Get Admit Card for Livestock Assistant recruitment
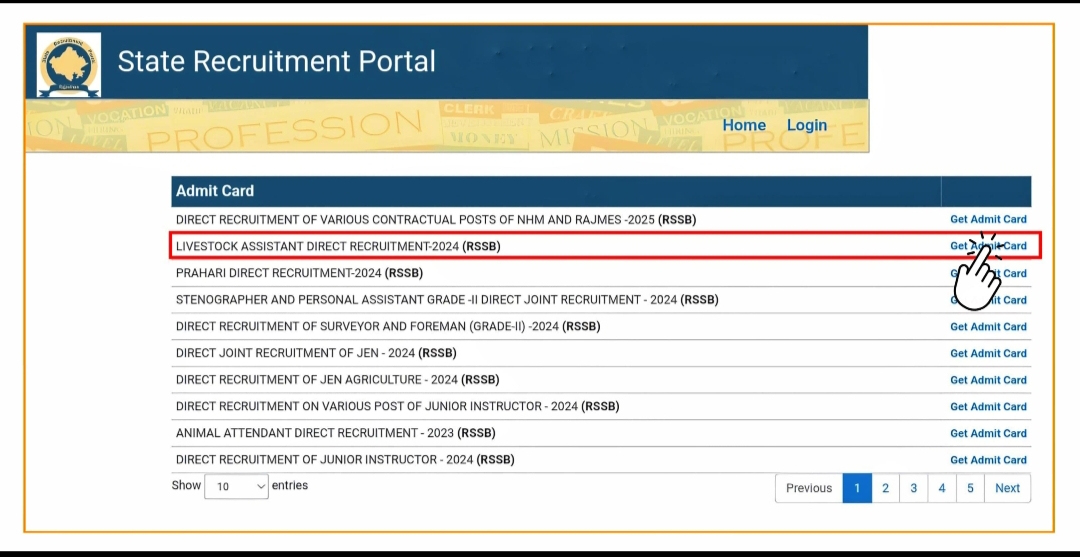 (x=988, y=246)
